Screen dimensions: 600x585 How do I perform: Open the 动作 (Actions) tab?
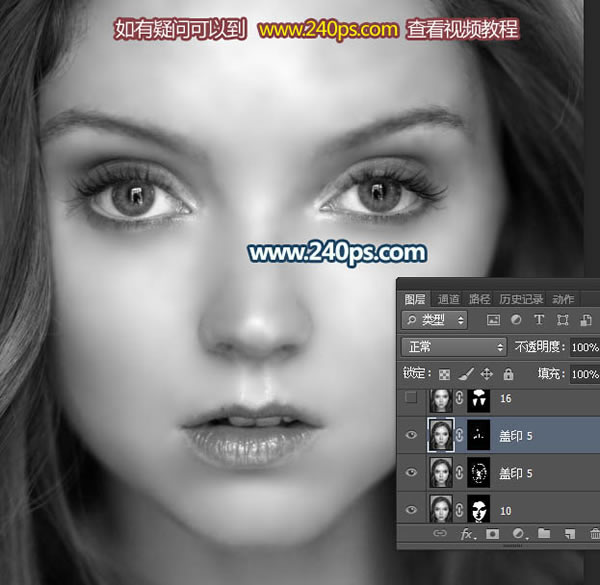coord(563,299)
